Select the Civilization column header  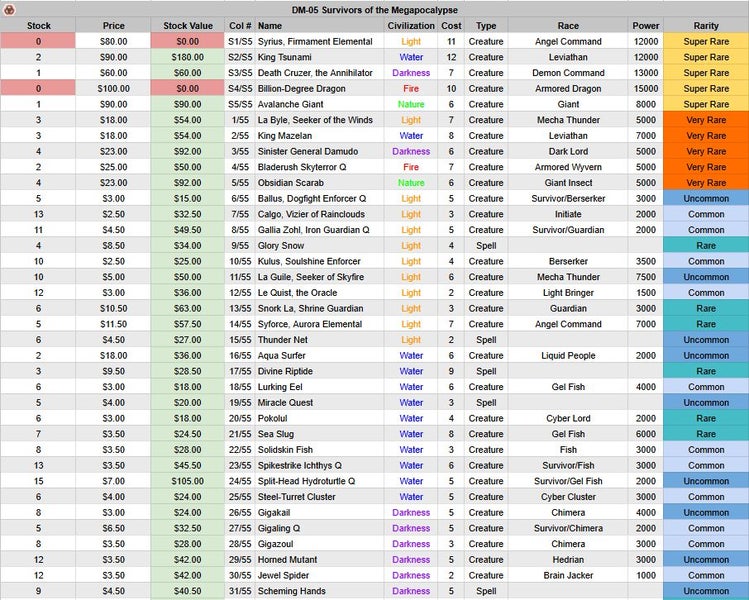coord(411,26)
